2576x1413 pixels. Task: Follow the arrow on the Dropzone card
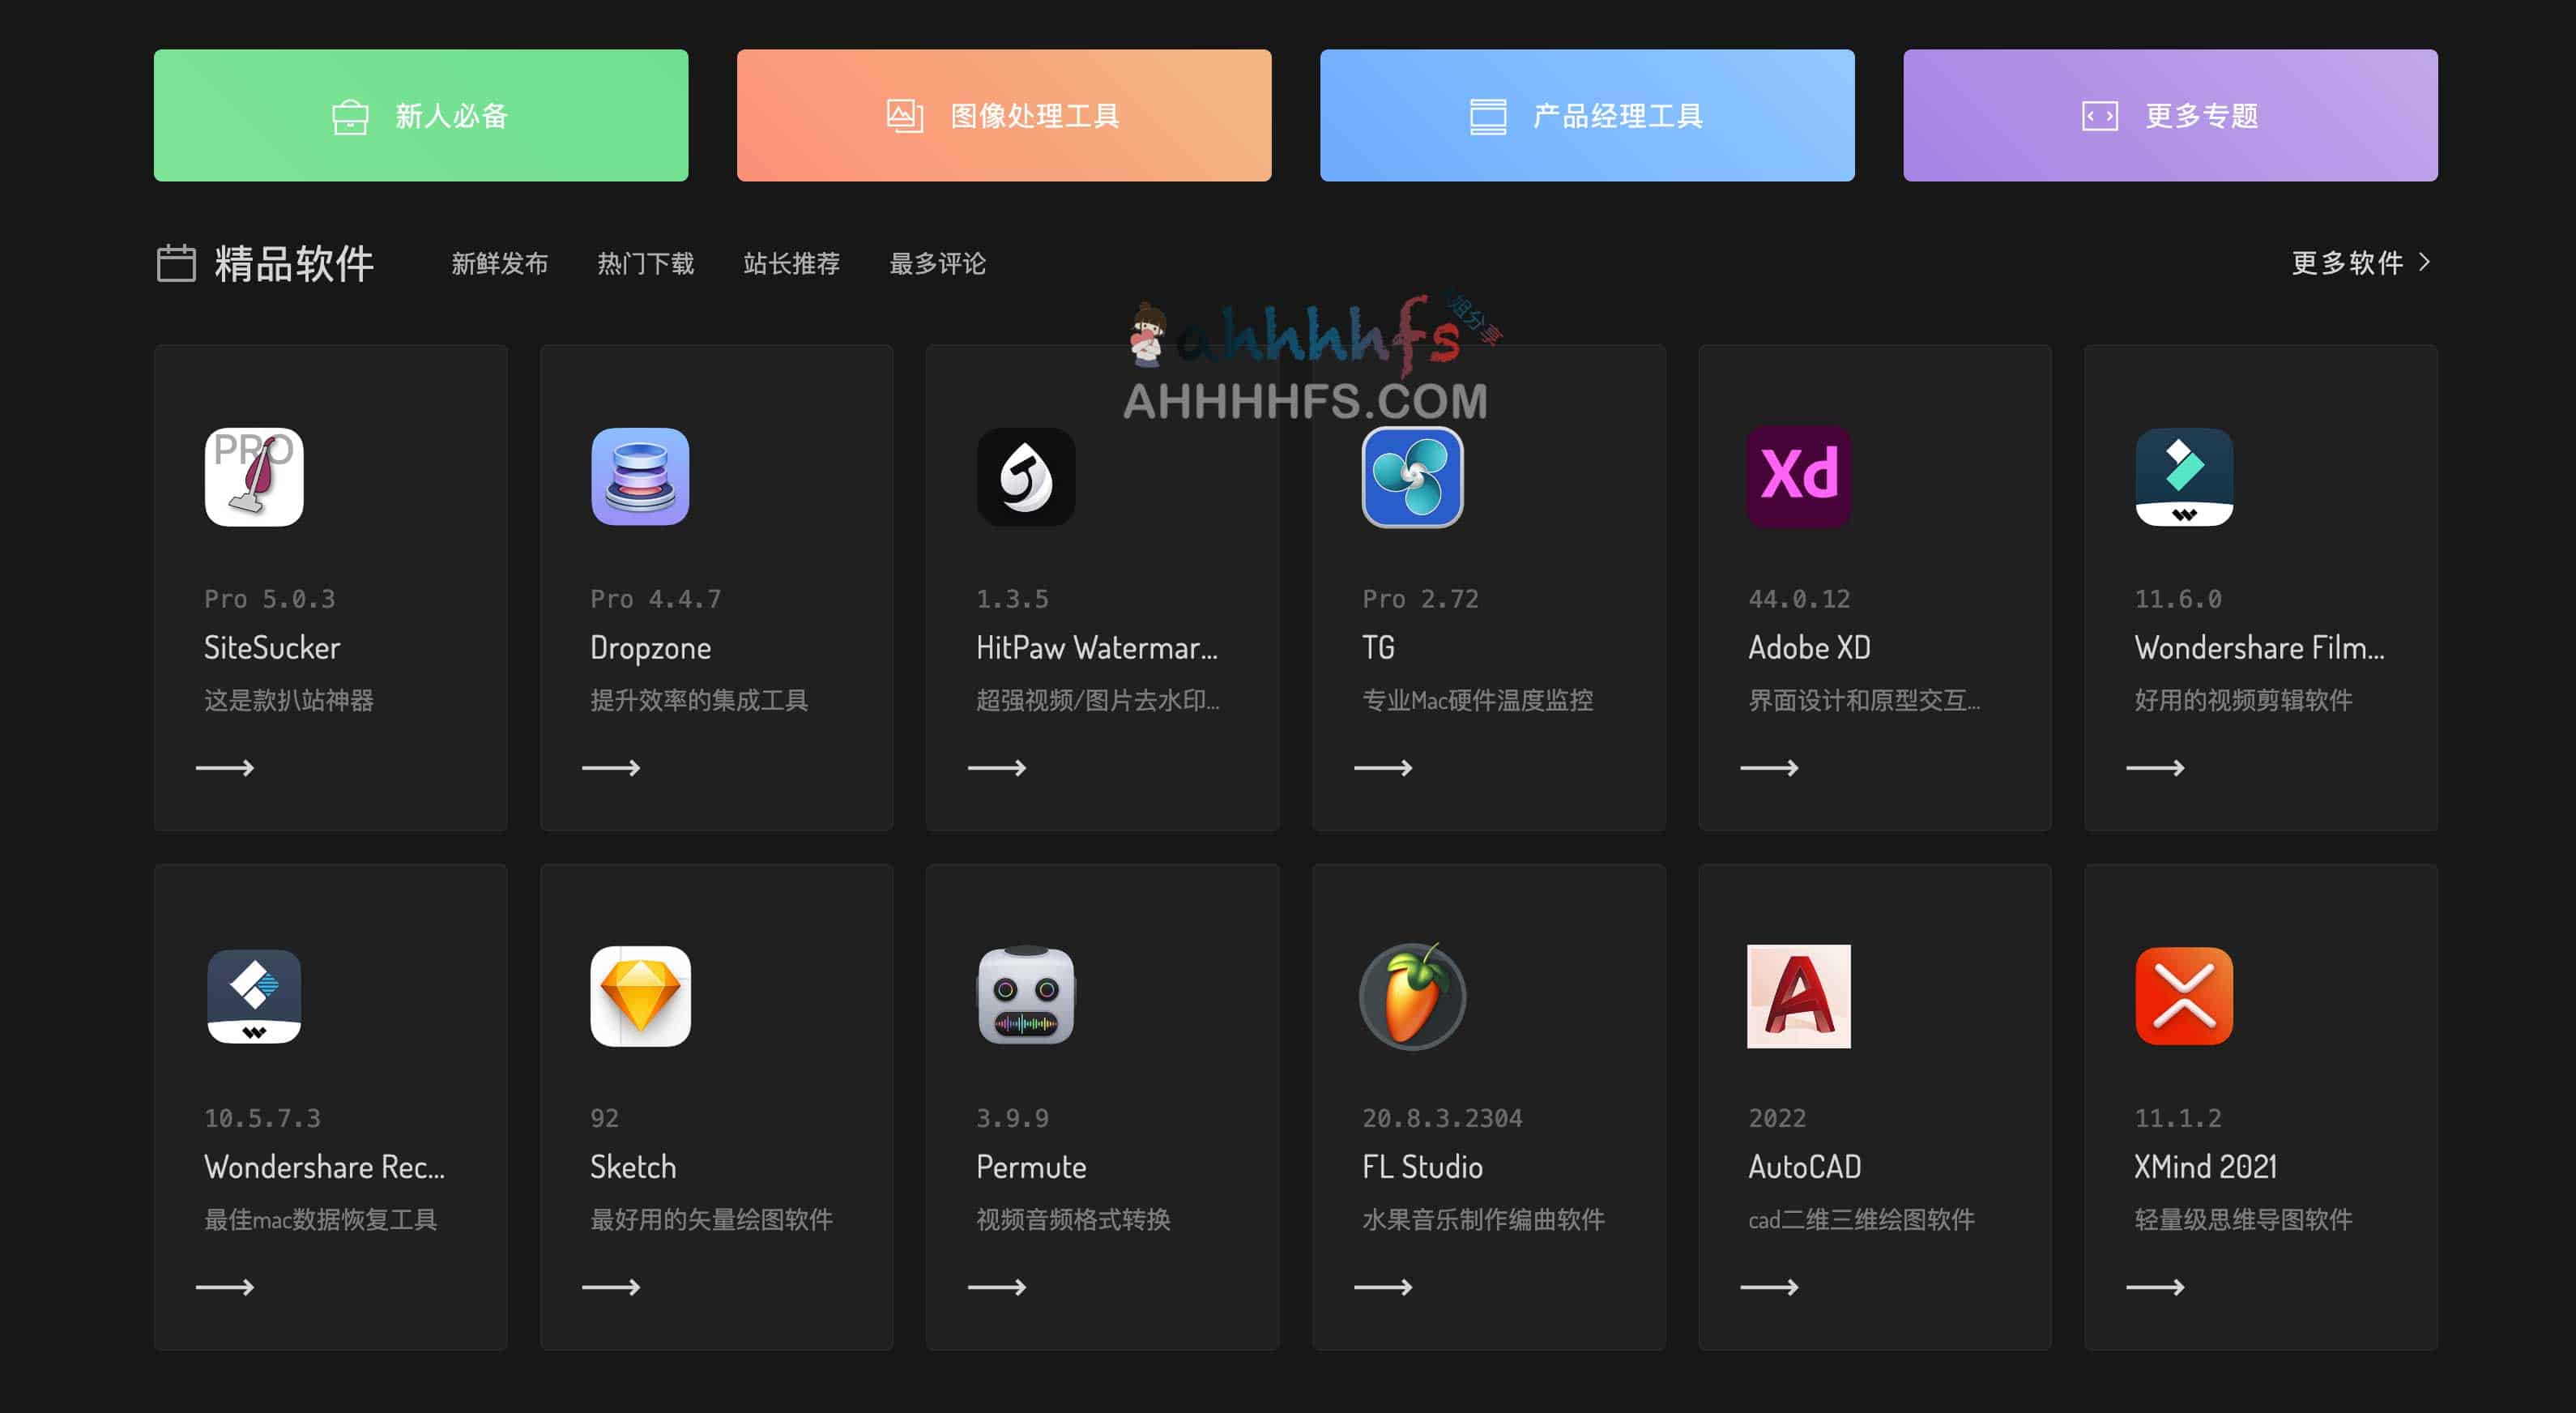[611, 768]
